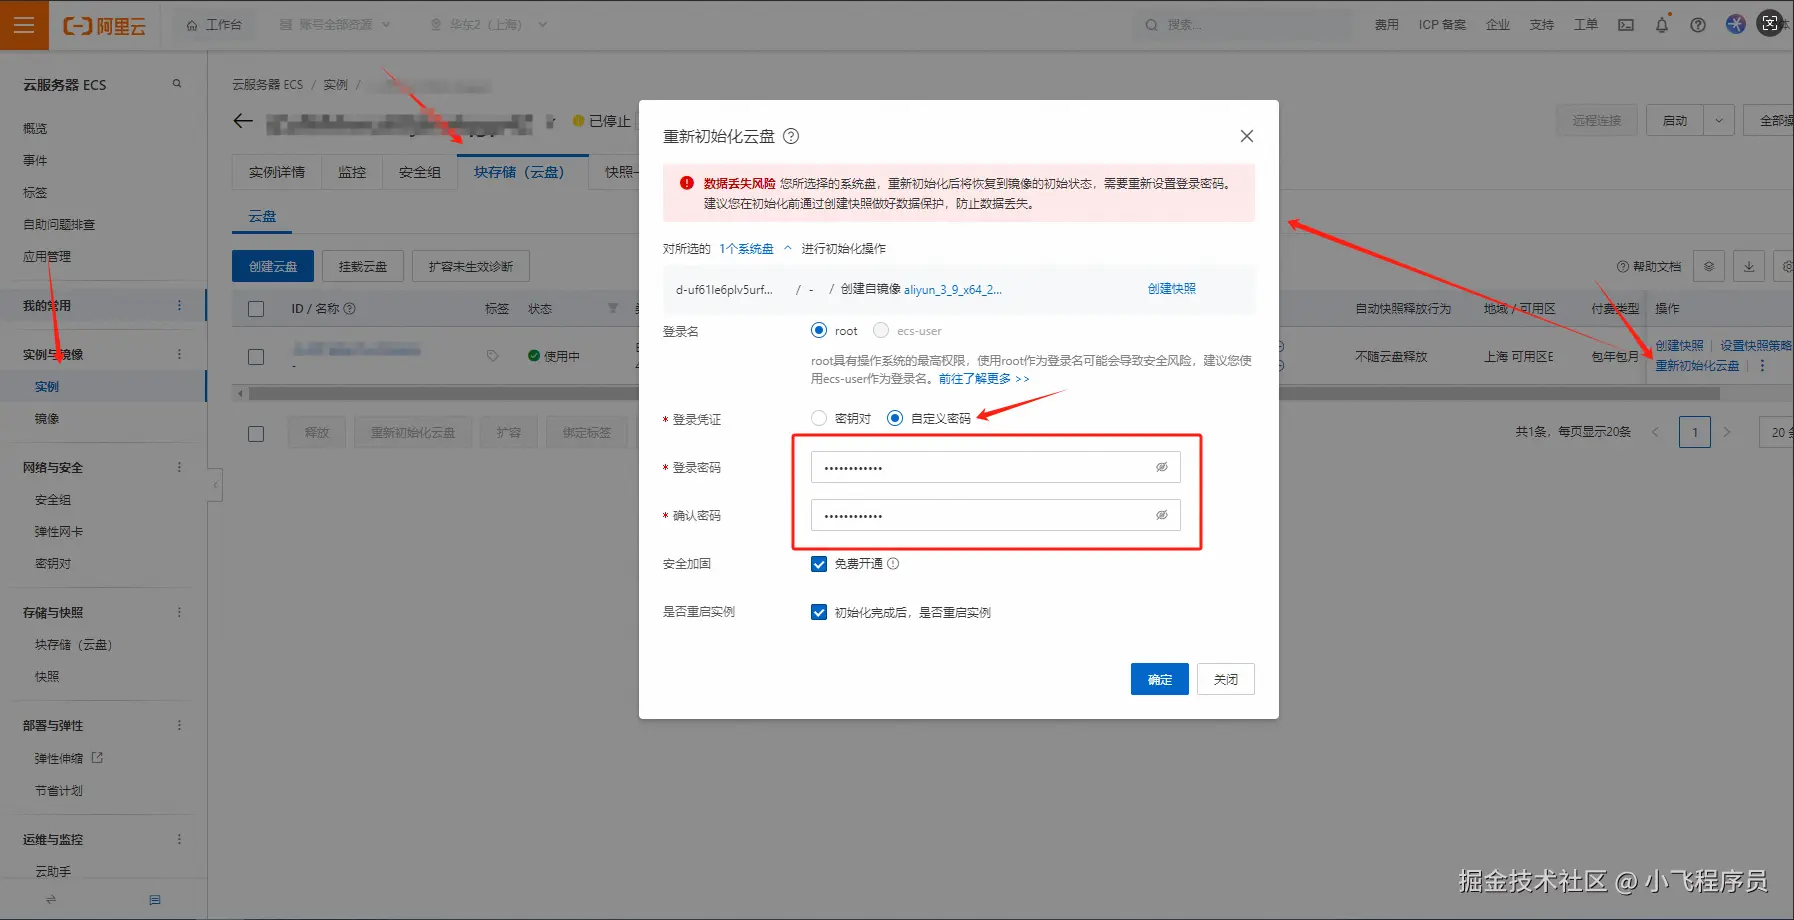The image size is (1794, 920).
Task: Open the 安全组 tab of the instance
Action: coord(420,172)
